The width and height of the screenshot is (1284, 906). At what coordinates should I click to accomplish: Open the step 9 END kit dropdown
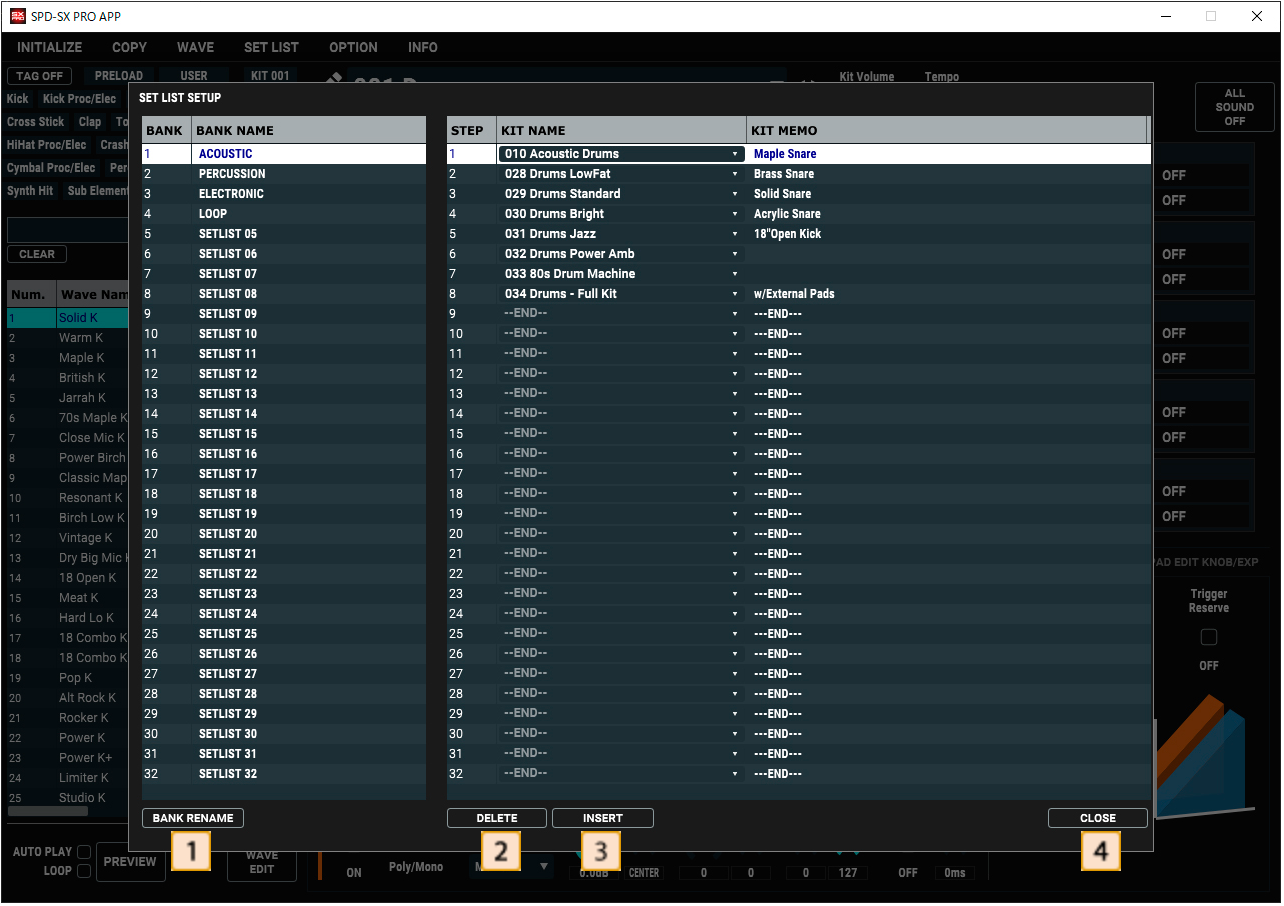click(x=735, y=314)
